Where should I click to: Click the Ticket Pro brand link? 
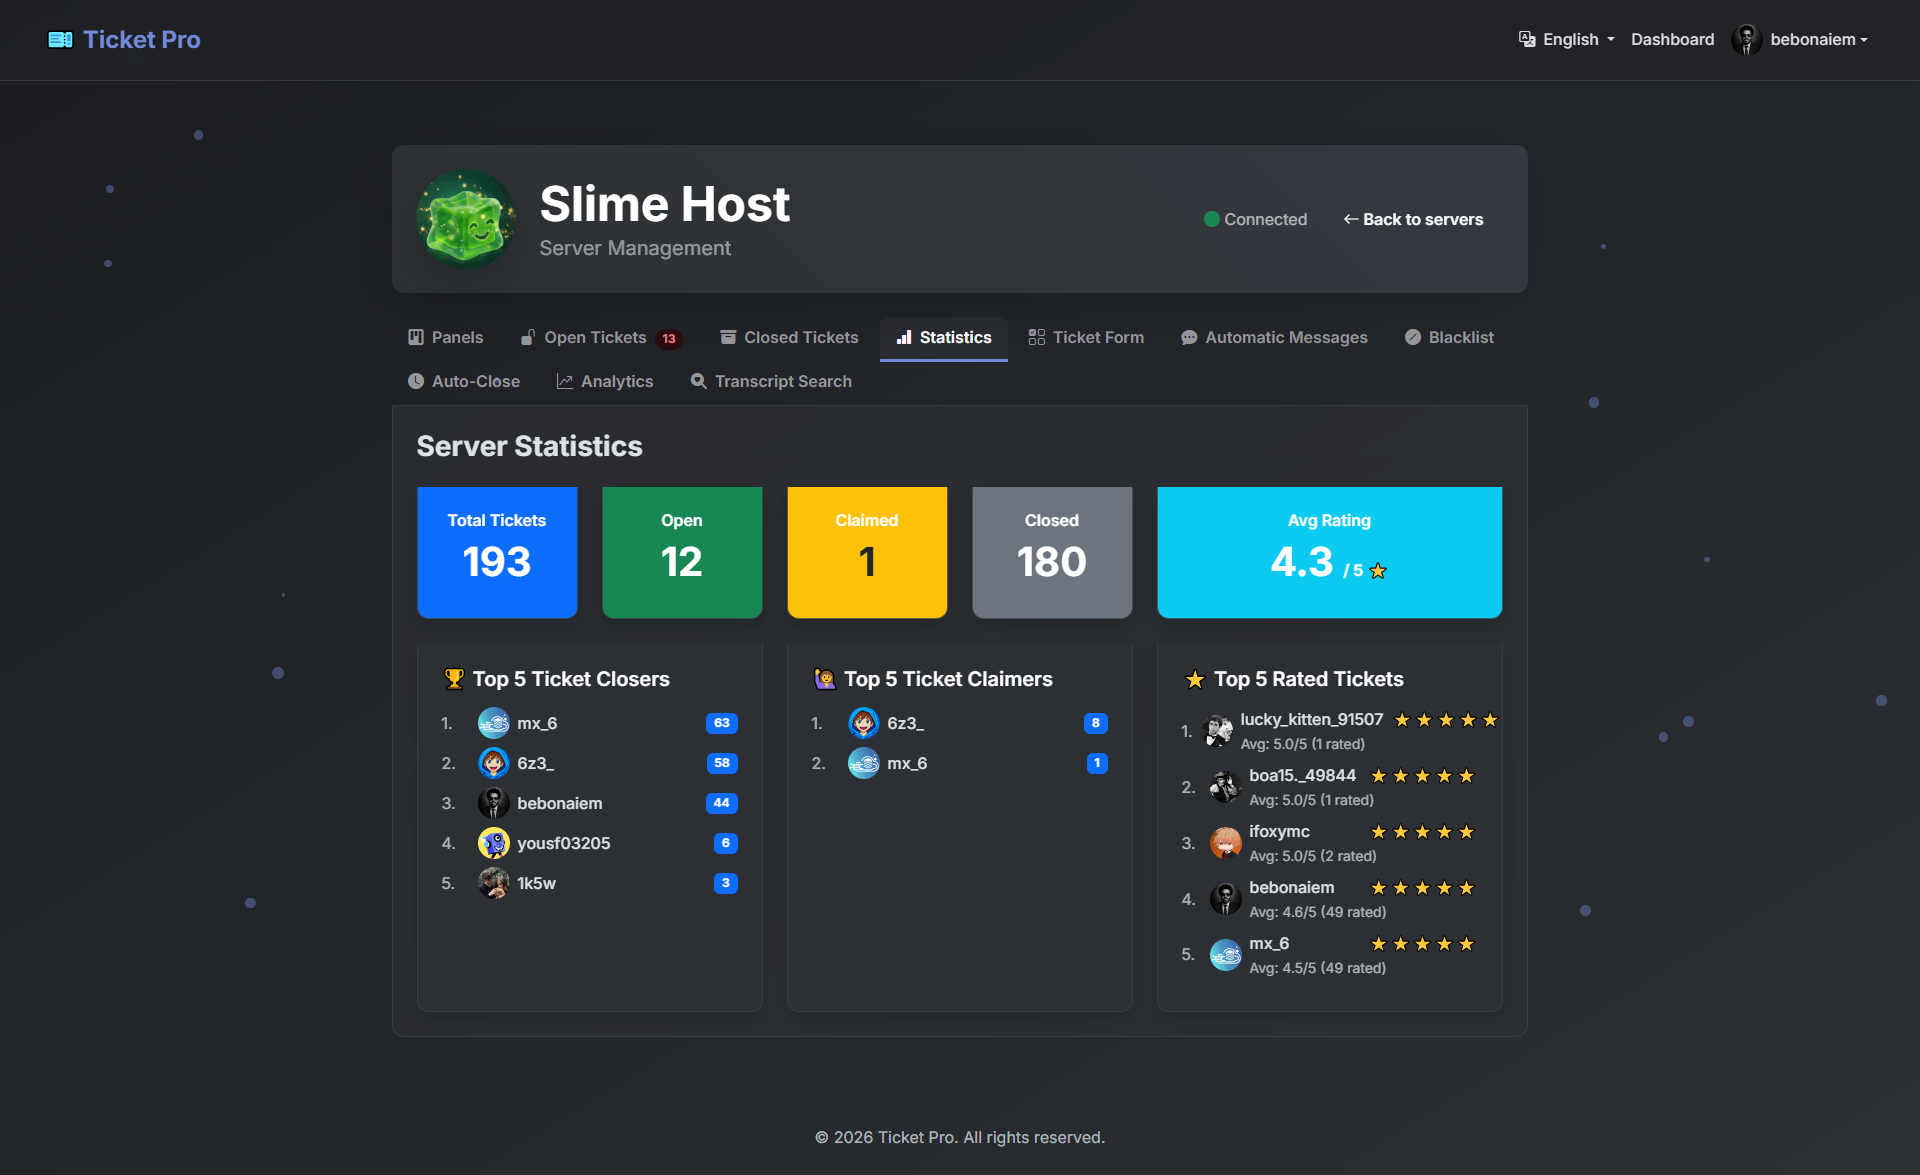[124, 40]
